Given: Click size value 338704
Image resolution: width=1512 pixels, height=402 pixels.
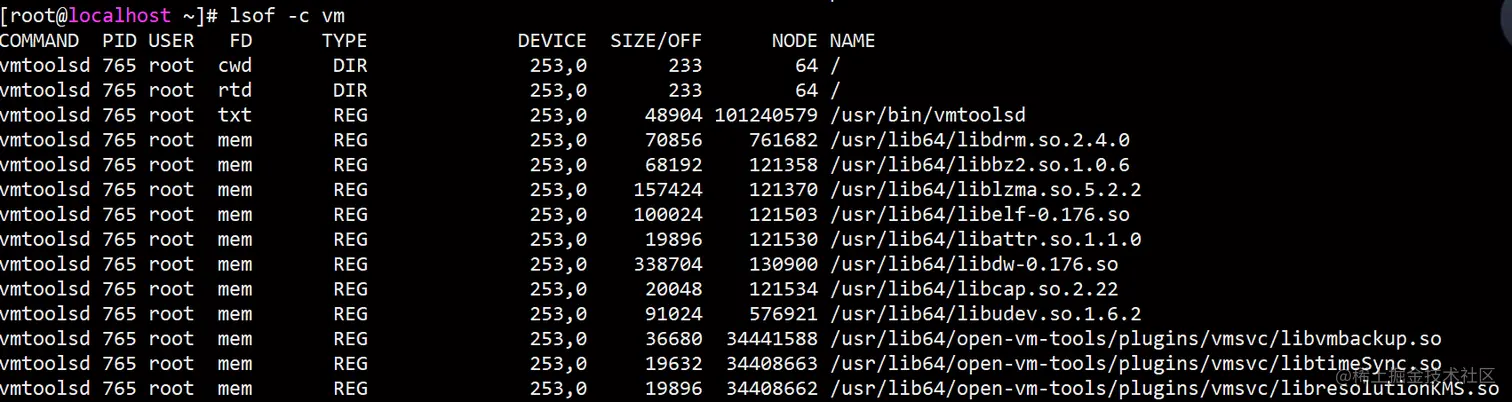Looking at the screenshot, I should click(668, 265).
